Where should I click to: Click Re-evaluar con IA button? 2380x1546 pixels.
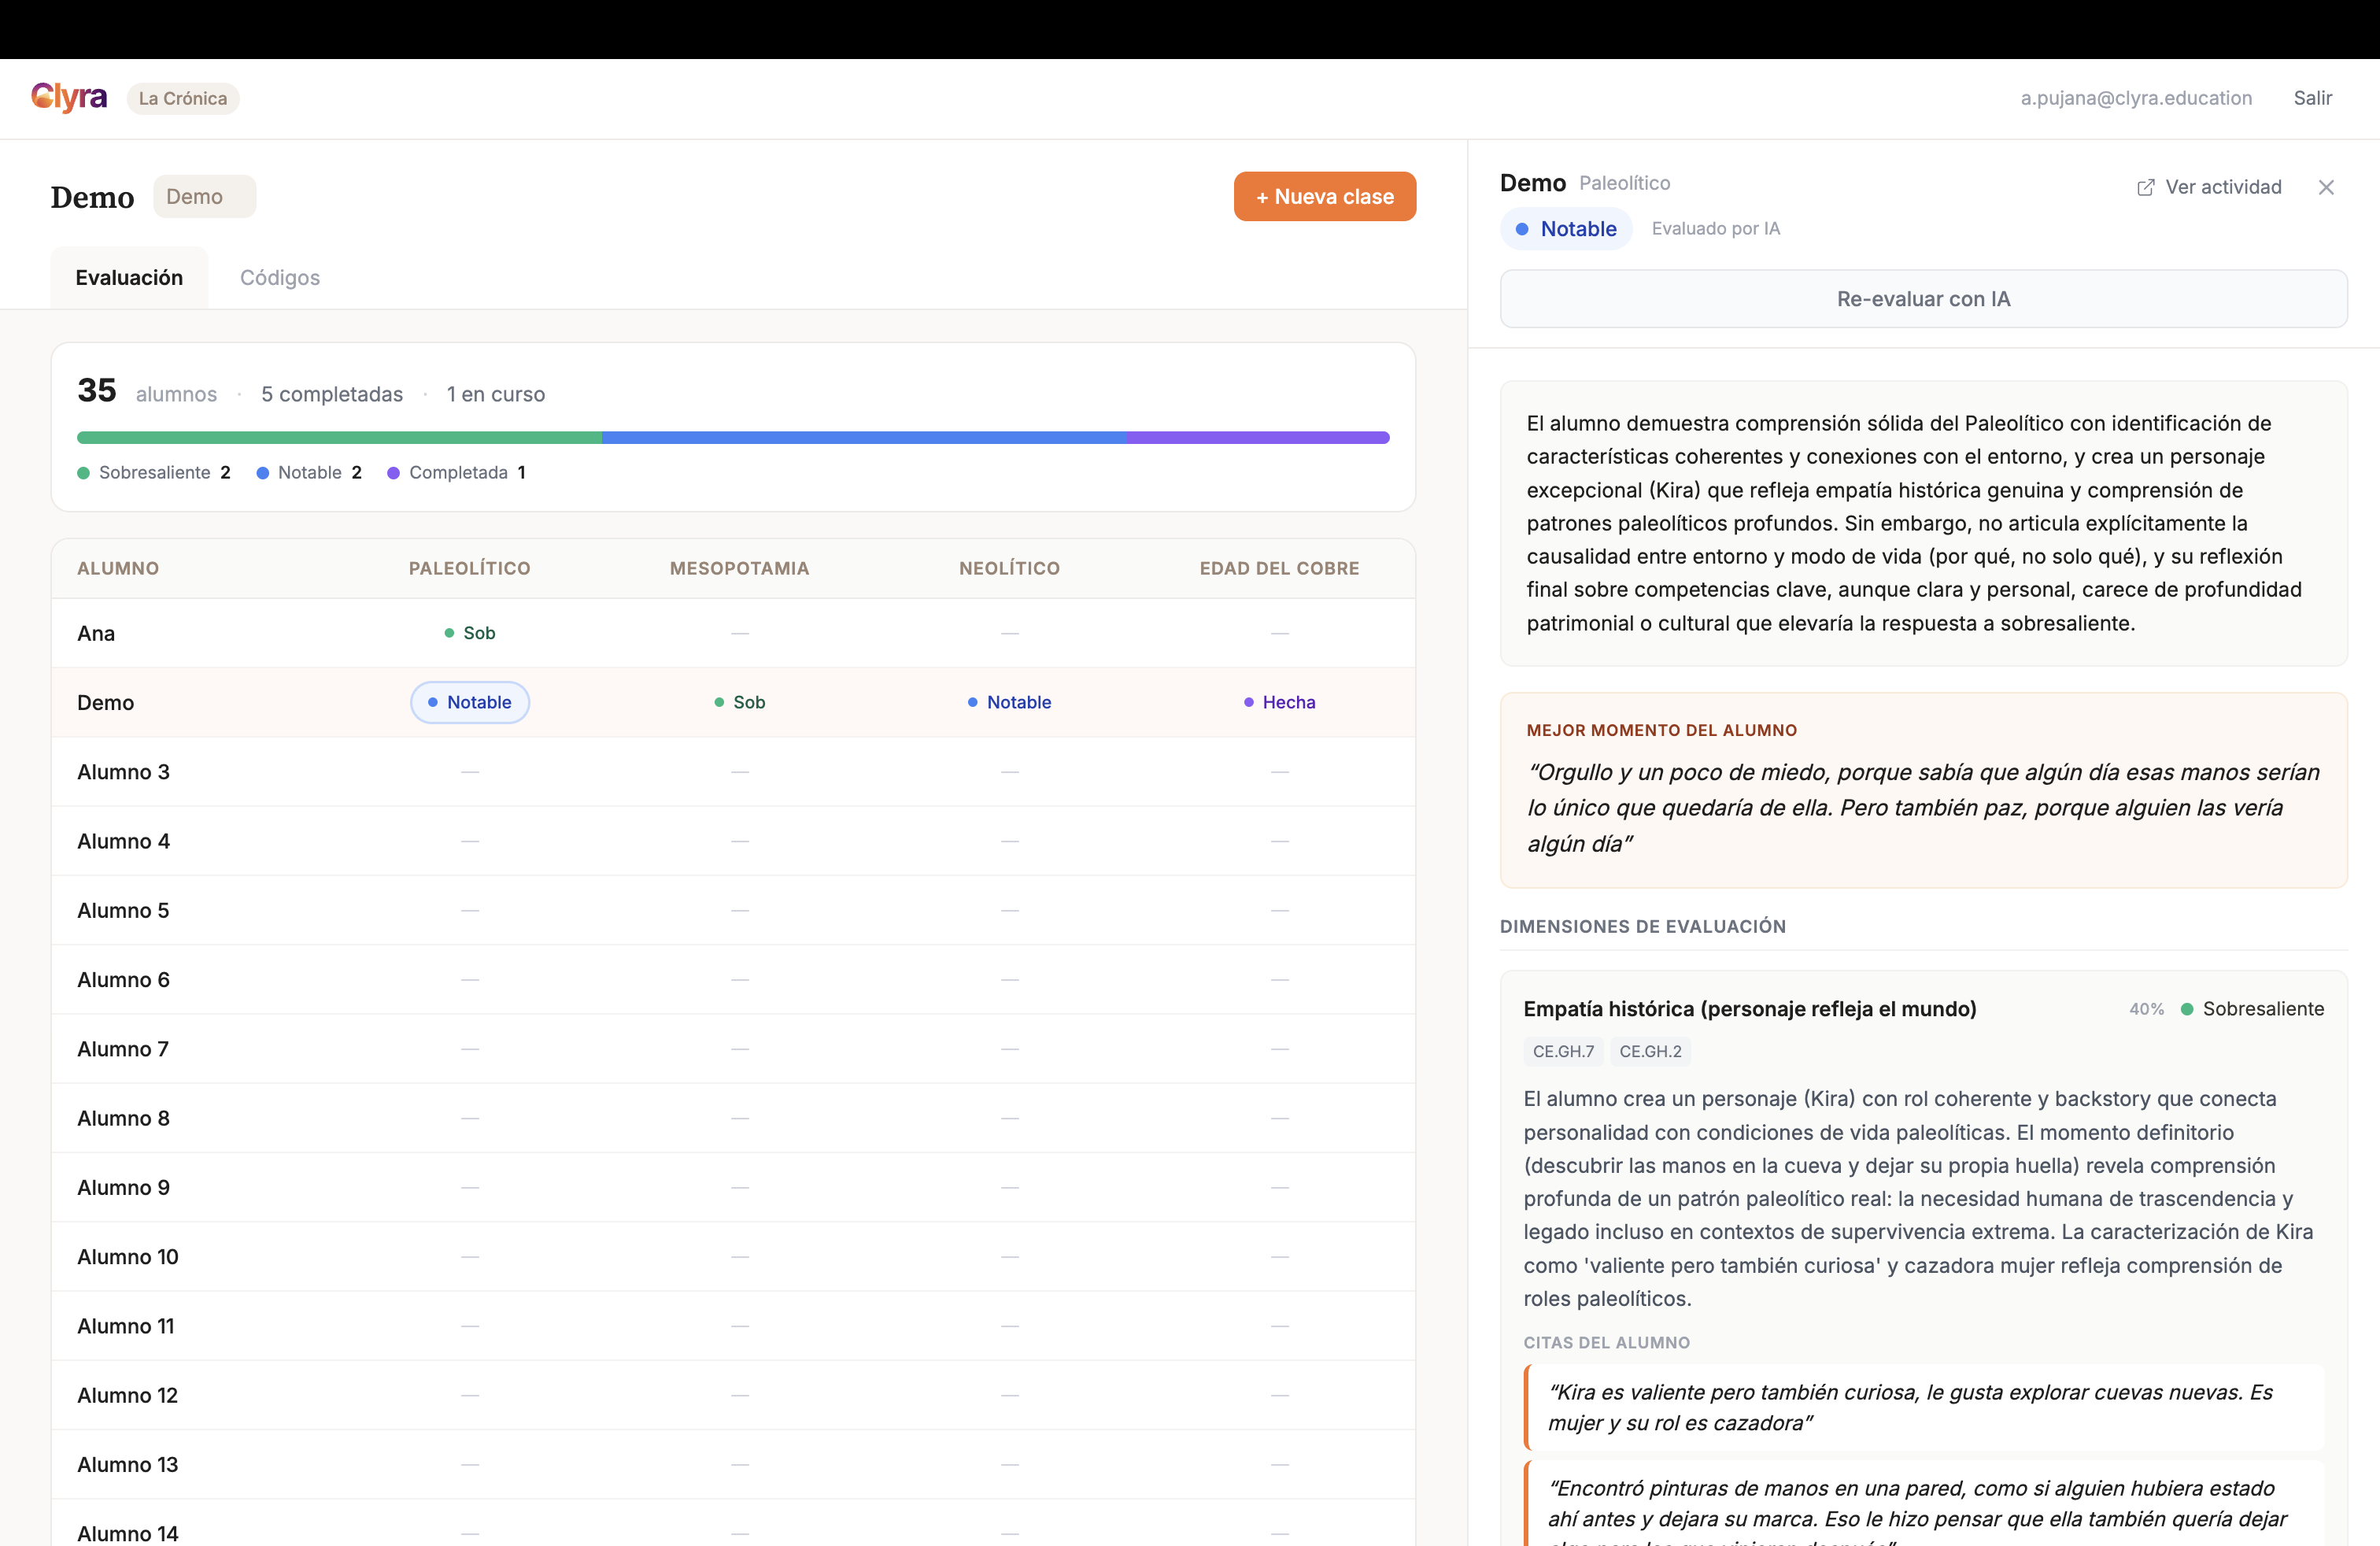[1923, 299]
